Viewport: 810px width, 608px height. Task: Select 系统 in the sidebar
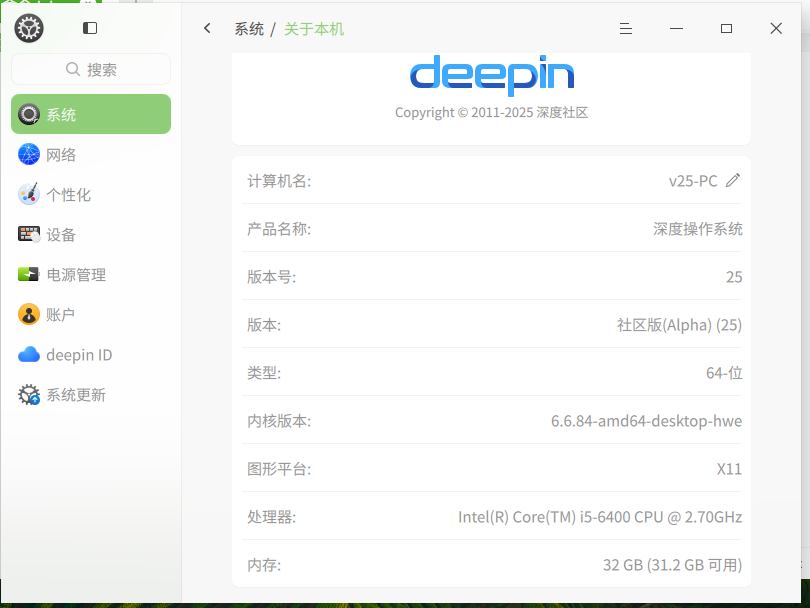coord(91,114)
